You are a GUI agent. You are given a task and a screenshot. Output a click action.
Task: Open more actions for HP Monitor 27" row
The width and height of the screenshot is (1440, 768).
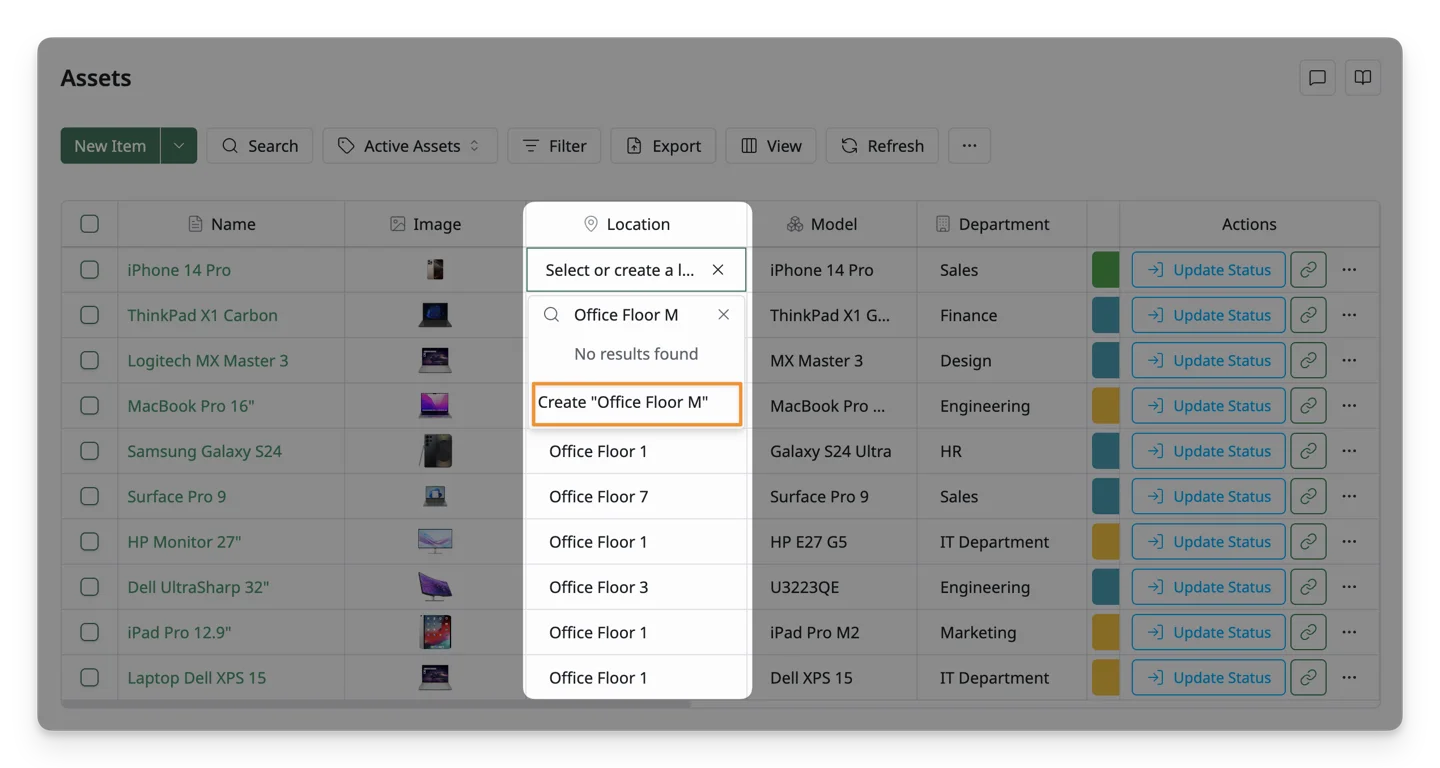1349,542
